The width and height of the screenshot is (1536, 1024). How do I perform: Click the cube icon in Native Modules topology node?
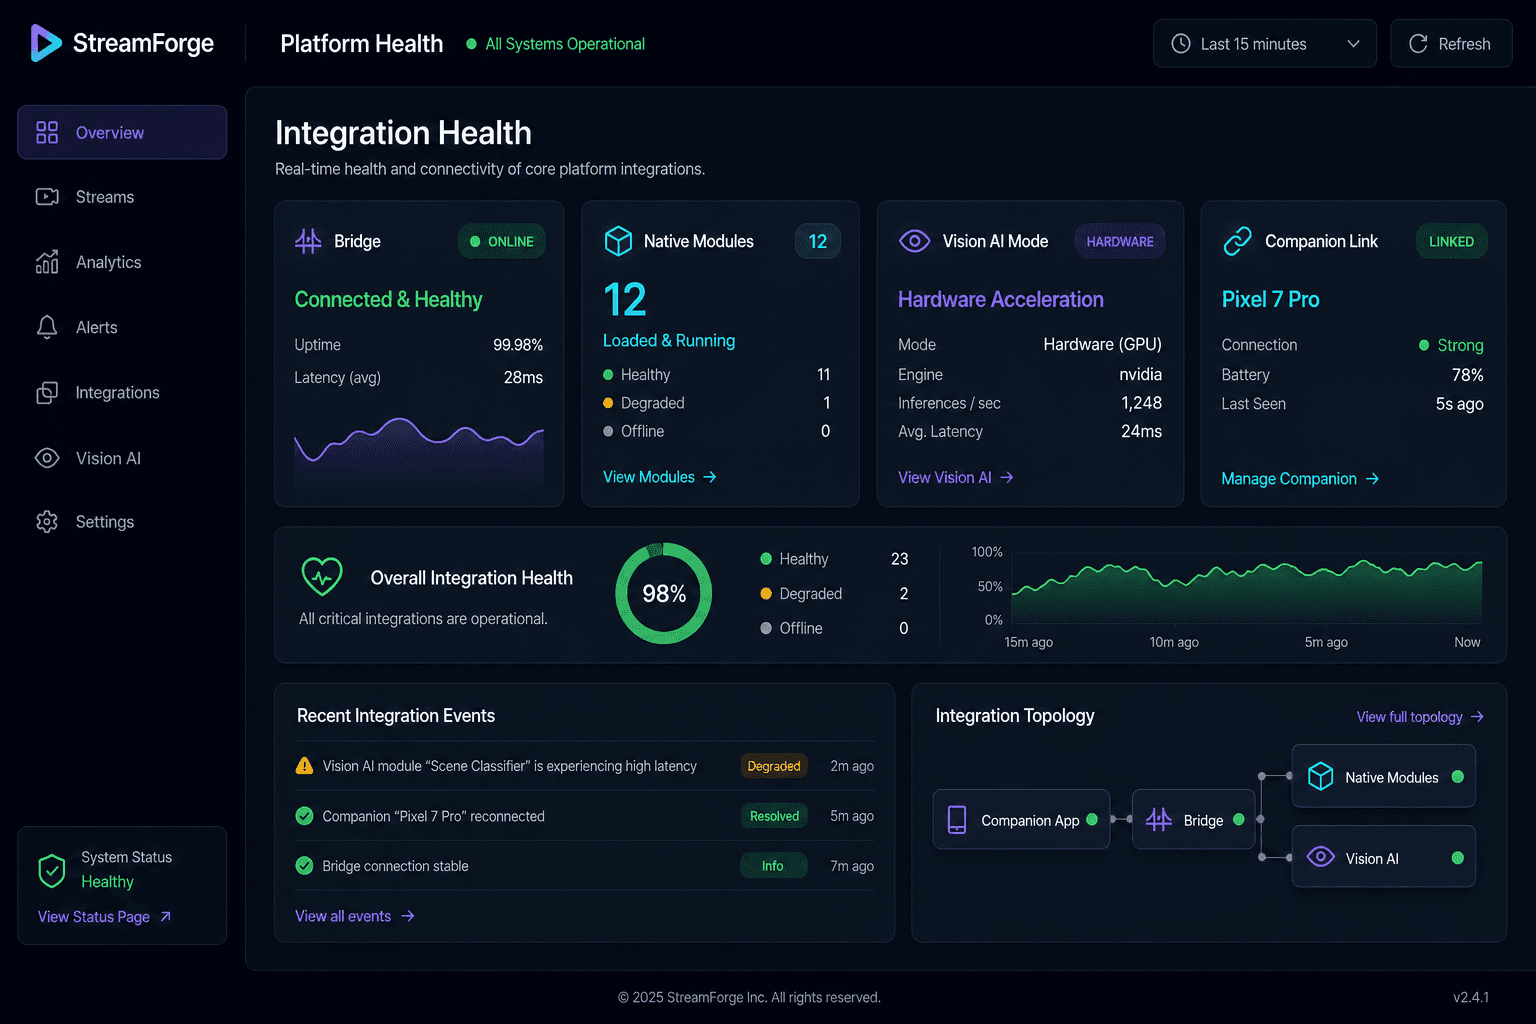click(1321, 777)
